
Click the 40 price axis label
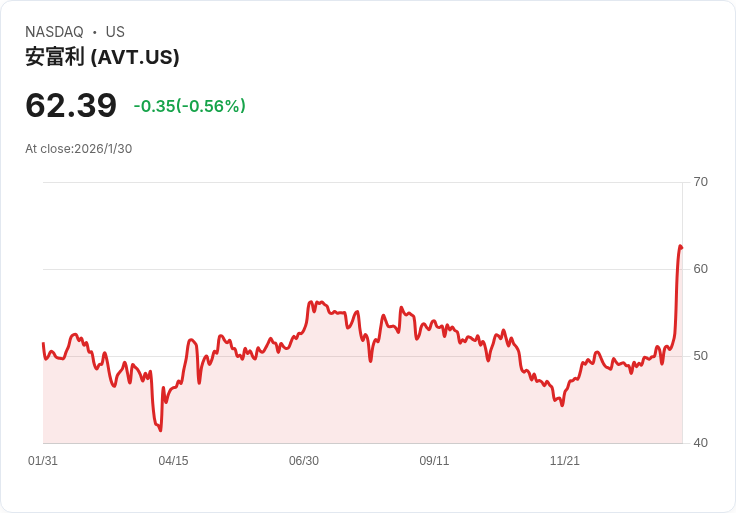700,443
